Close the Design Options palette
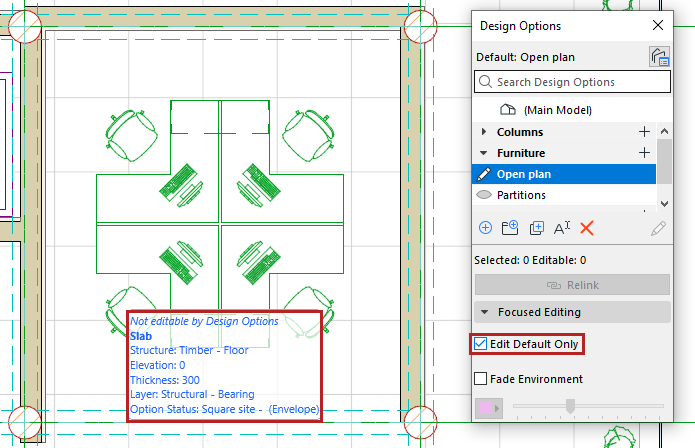Viewport: 695px width, 448px height. tap(658, 25)
